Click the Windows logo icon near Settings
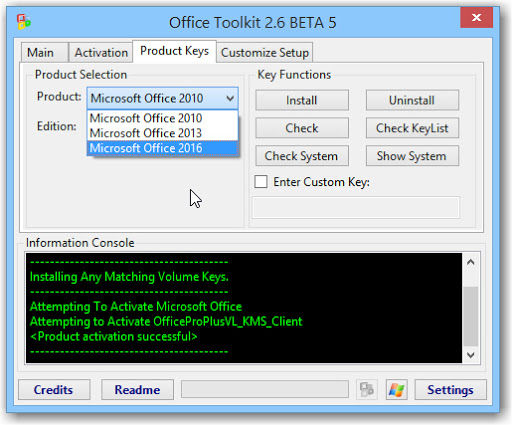The height and width of the screenshot is (425, 512). pos(396,389)
